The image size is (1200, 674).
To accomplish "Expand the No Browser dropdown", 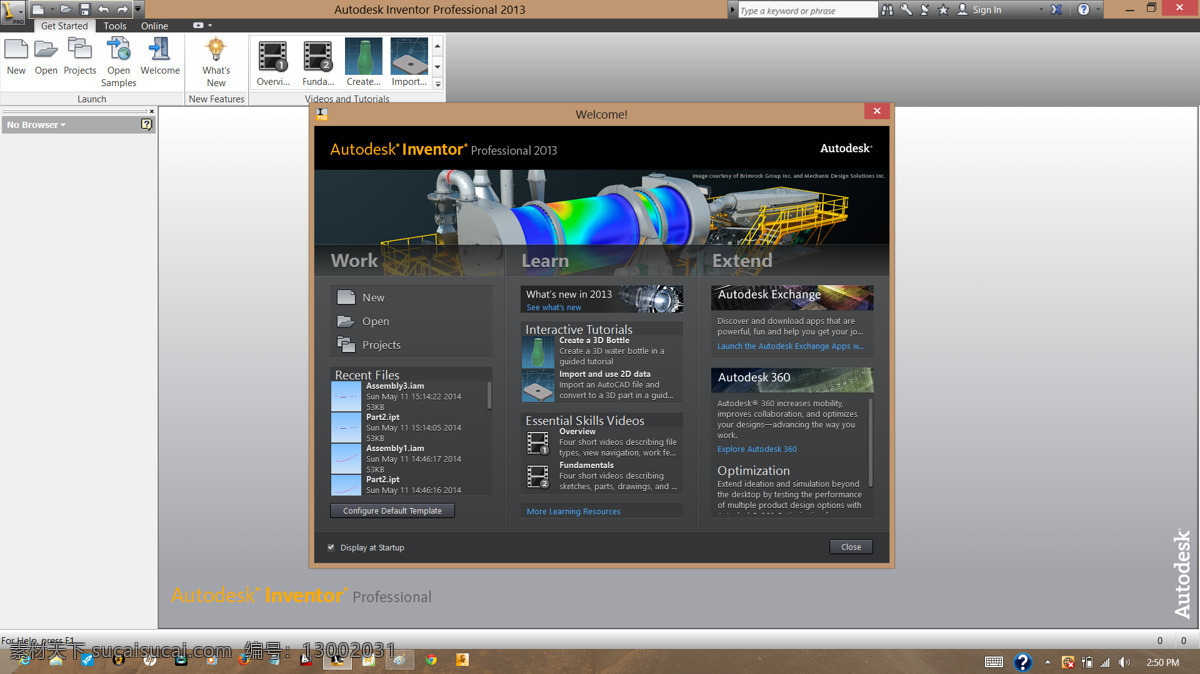I will click(36, 125).
